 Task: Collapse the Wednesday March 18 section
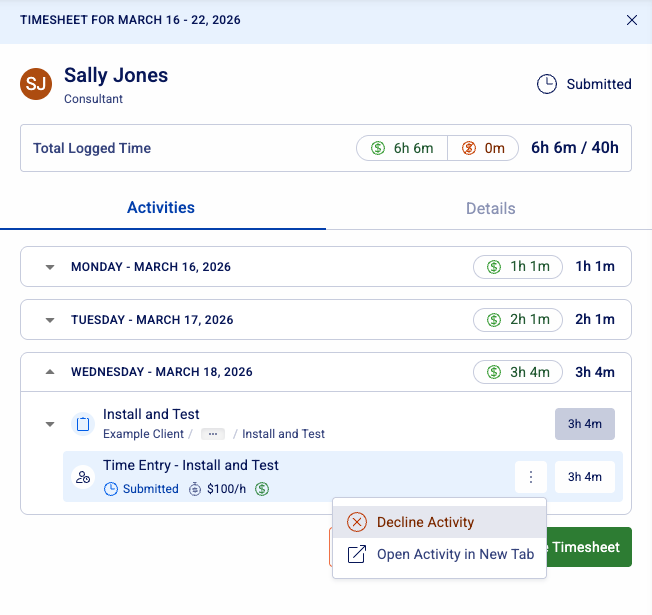49,372
